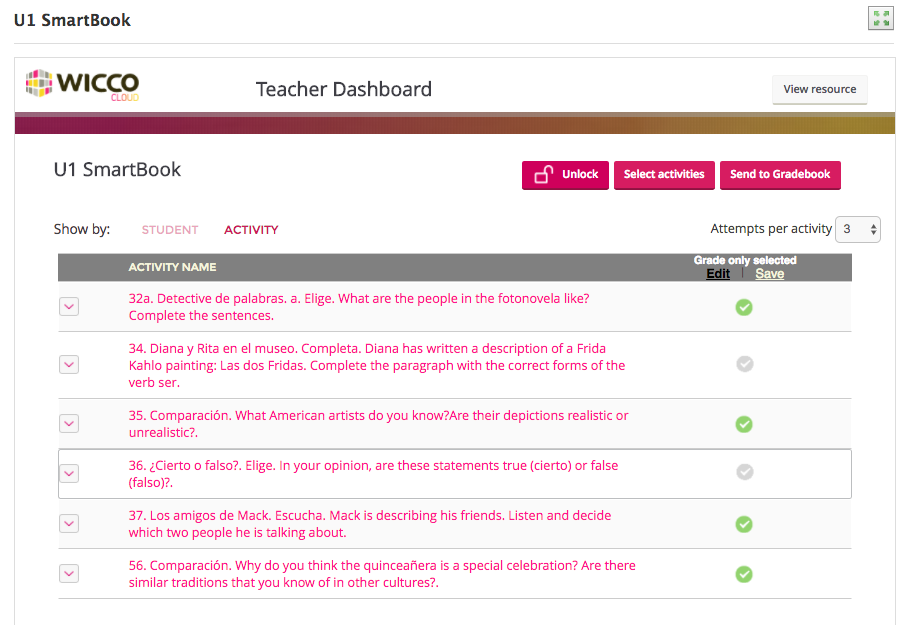Screen dimensions: 906x625
Task: Expand the 56 Comparación quinceañera row
Action: [x=69, y=574]
